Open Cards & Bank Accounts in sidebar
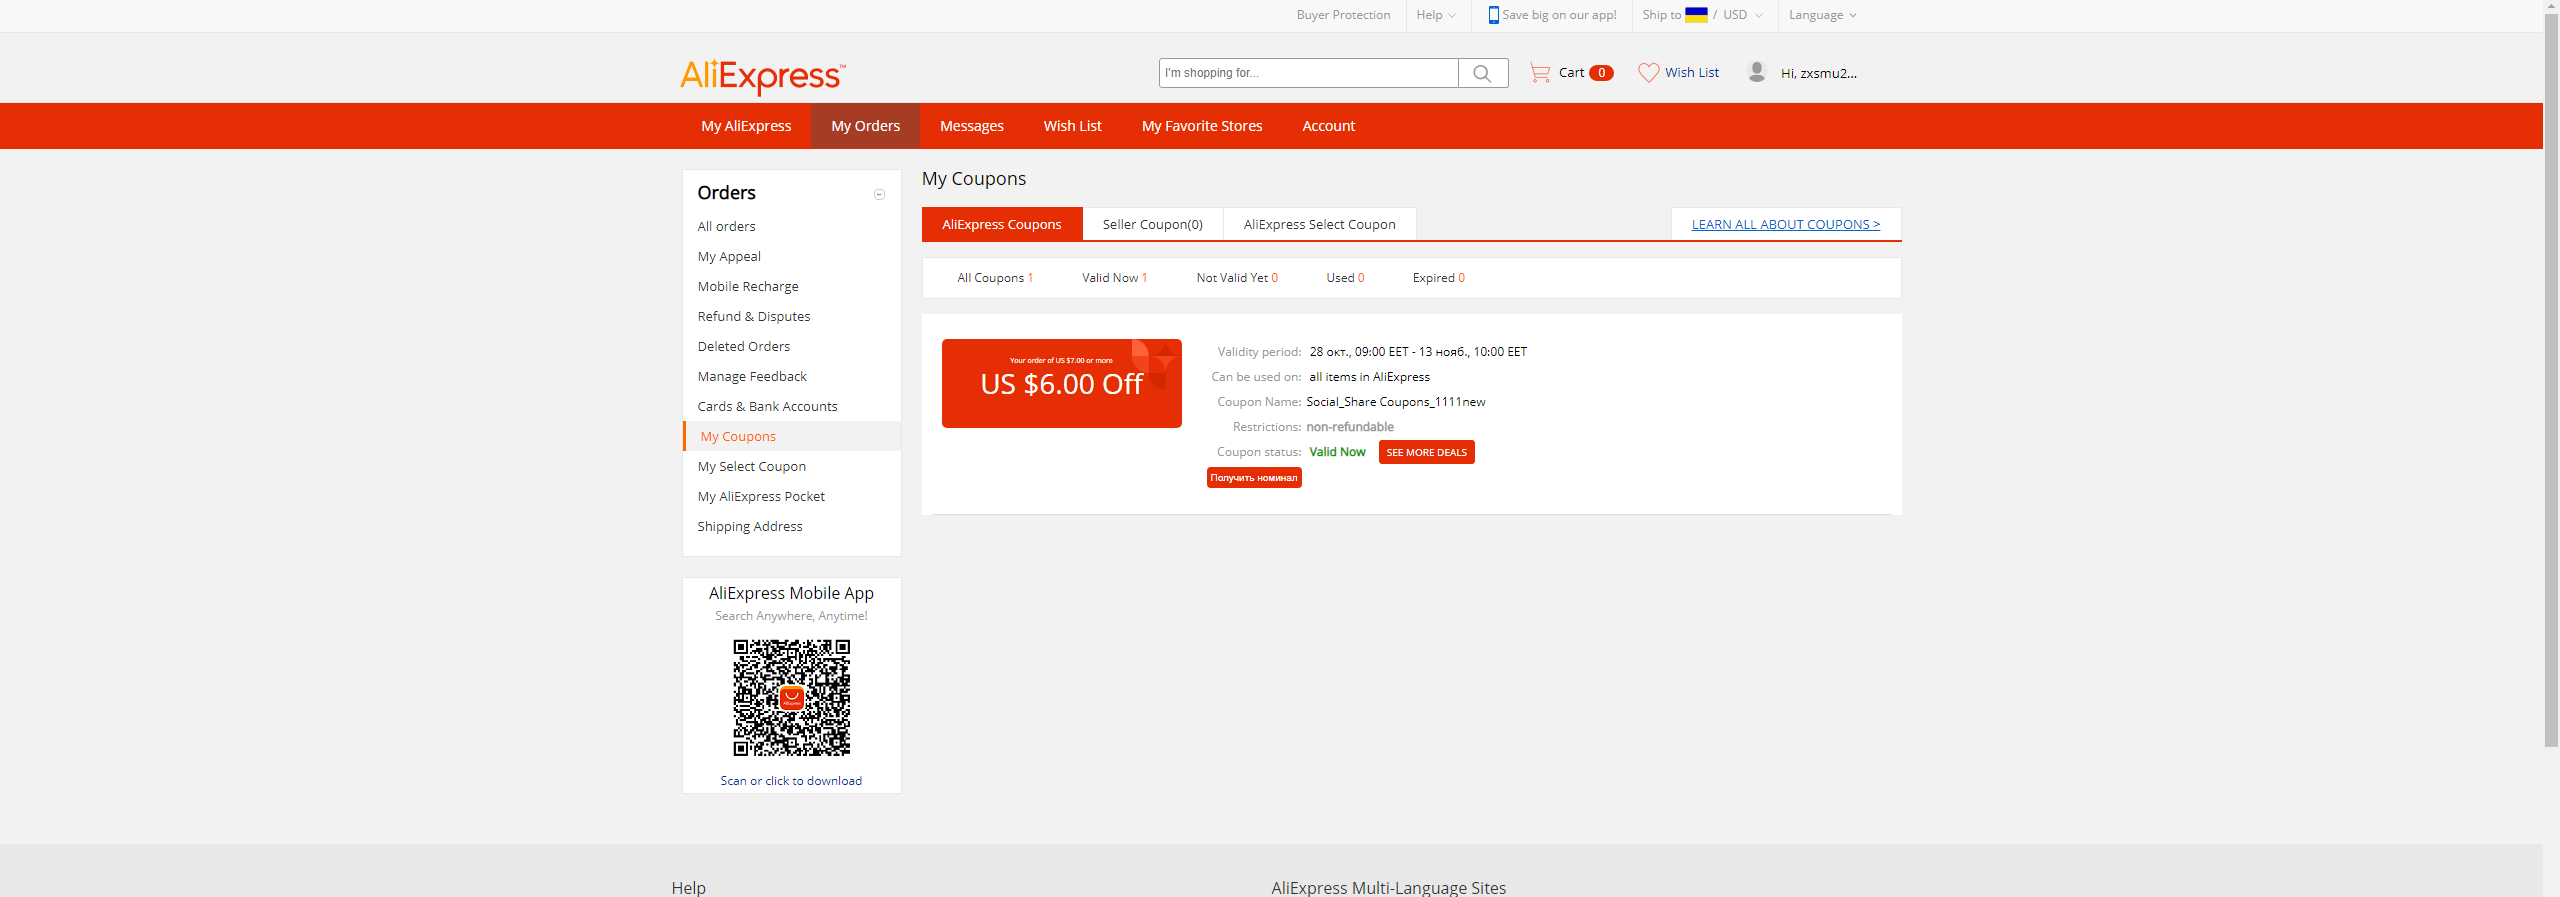 tap(767, 407)
